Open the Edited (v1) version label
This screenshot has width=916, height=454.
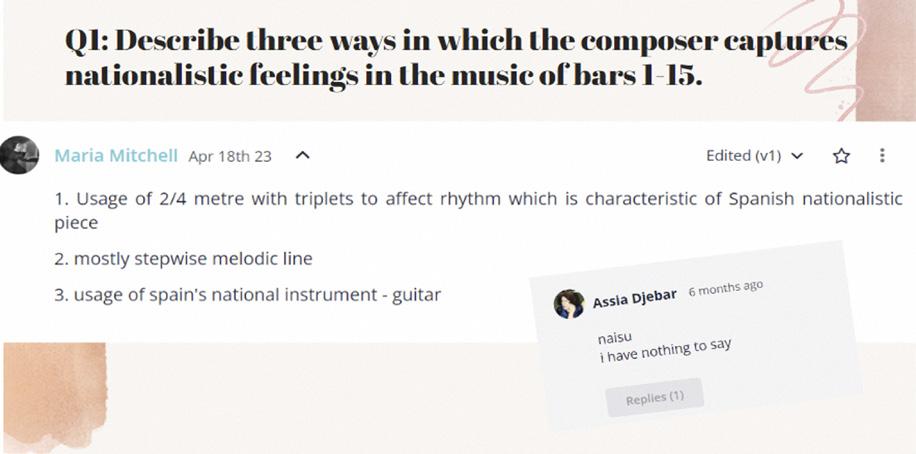pos(742,155)
